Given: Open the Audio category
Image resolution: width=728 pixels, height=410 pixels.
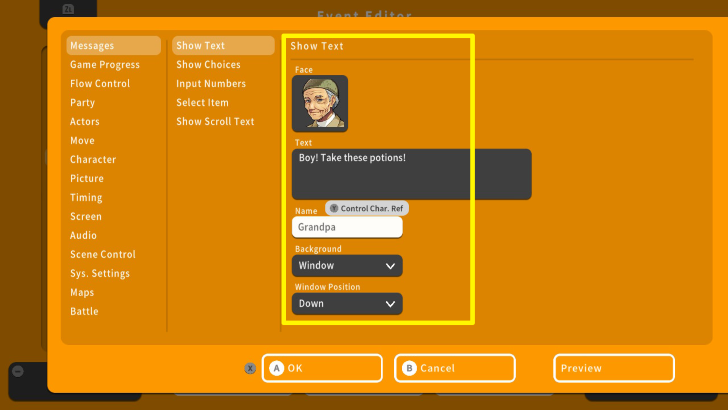Looking at the screenshot, I should tap(83, 236).
